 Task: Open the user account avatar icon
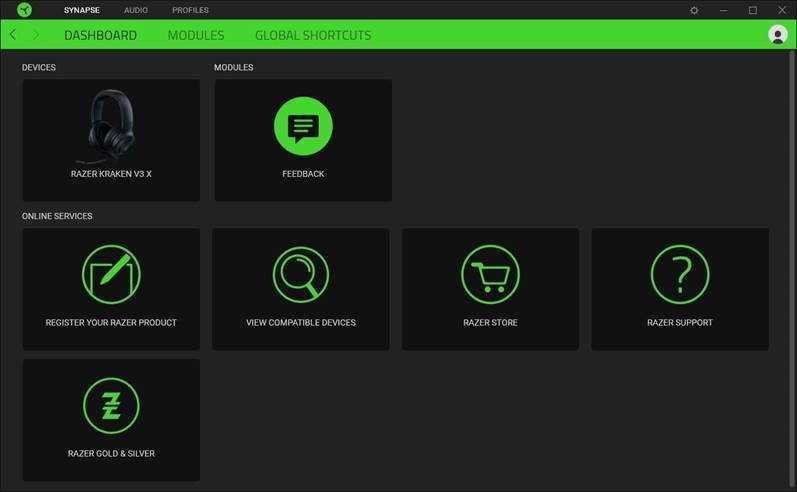[777, 35]
